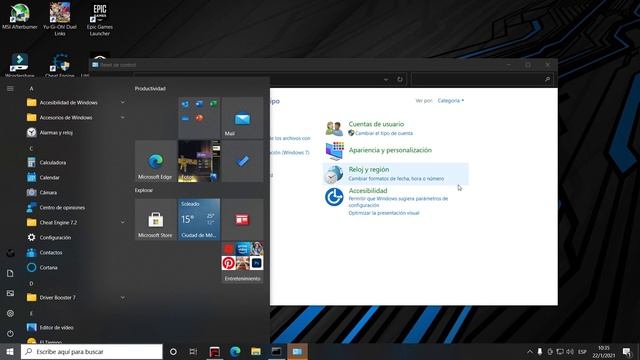The image size is (640, 360).
Task: Launch Epic Games Launcher desktop shortcut
Action: coord(100,19)
